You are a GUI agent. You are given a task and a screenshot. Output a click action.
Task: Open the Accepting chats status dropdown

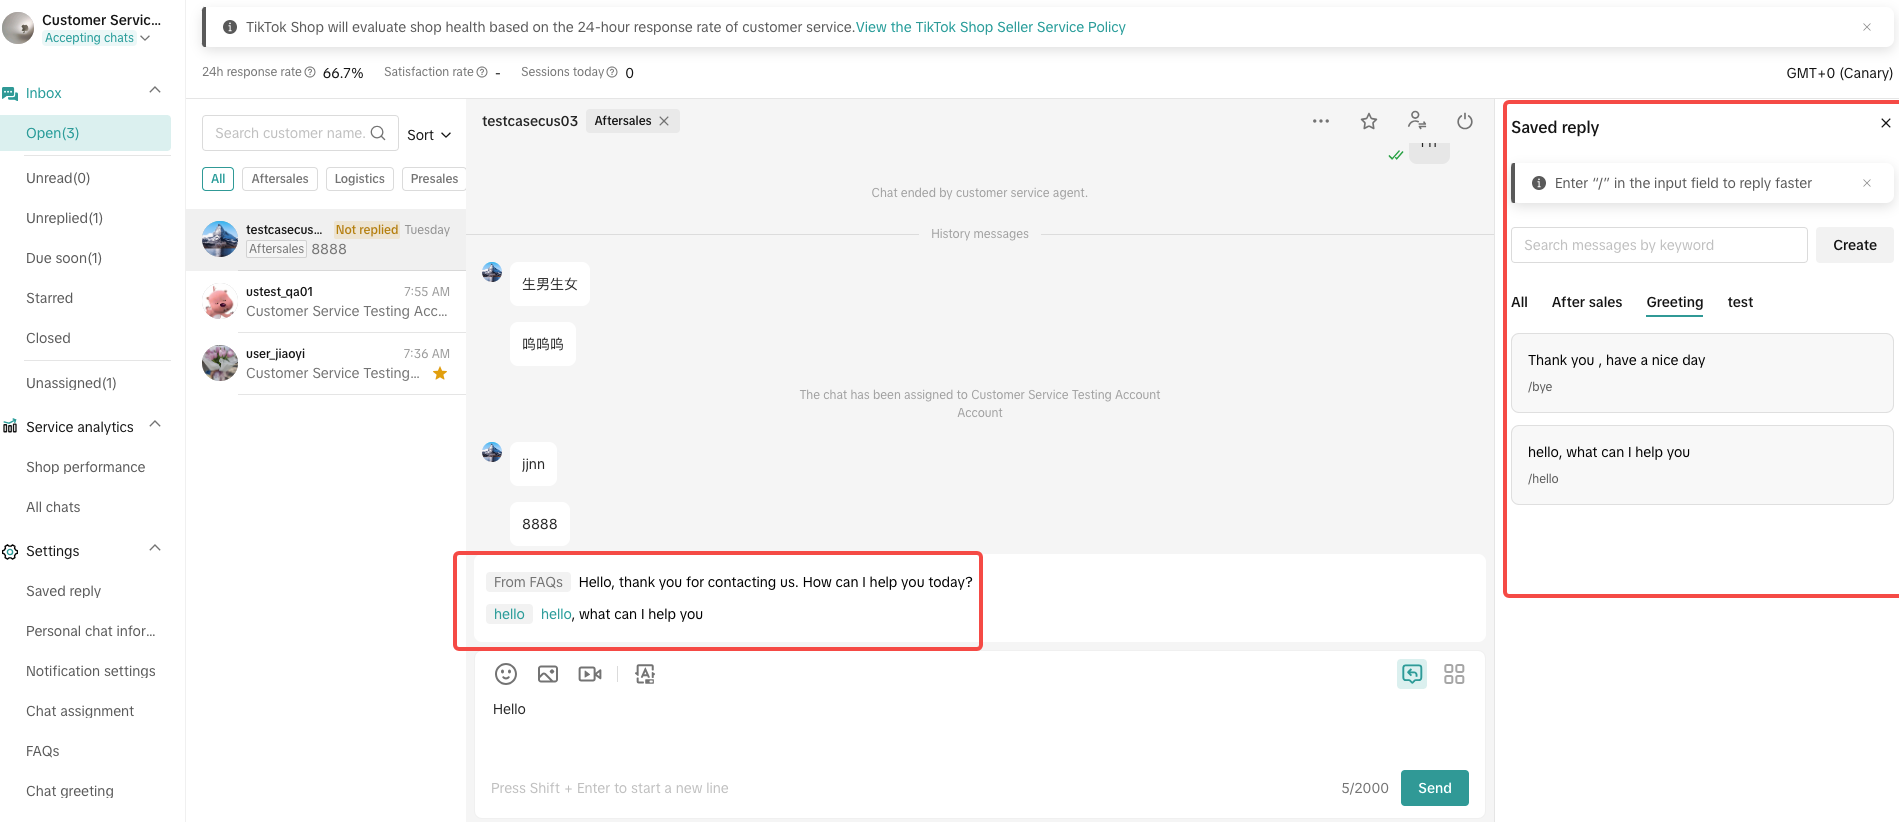(x=97, y=38)
